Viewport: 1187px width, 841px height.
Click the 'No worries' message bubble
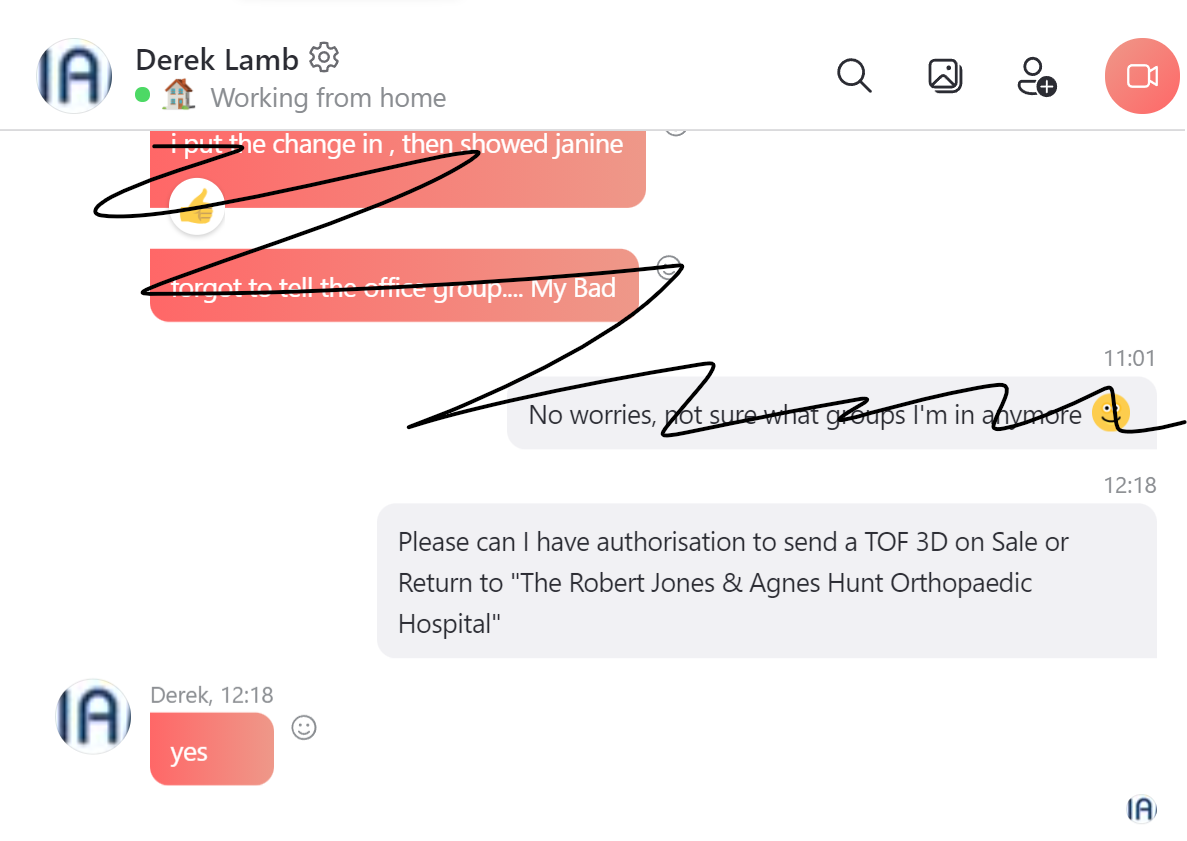pos(832,413)
